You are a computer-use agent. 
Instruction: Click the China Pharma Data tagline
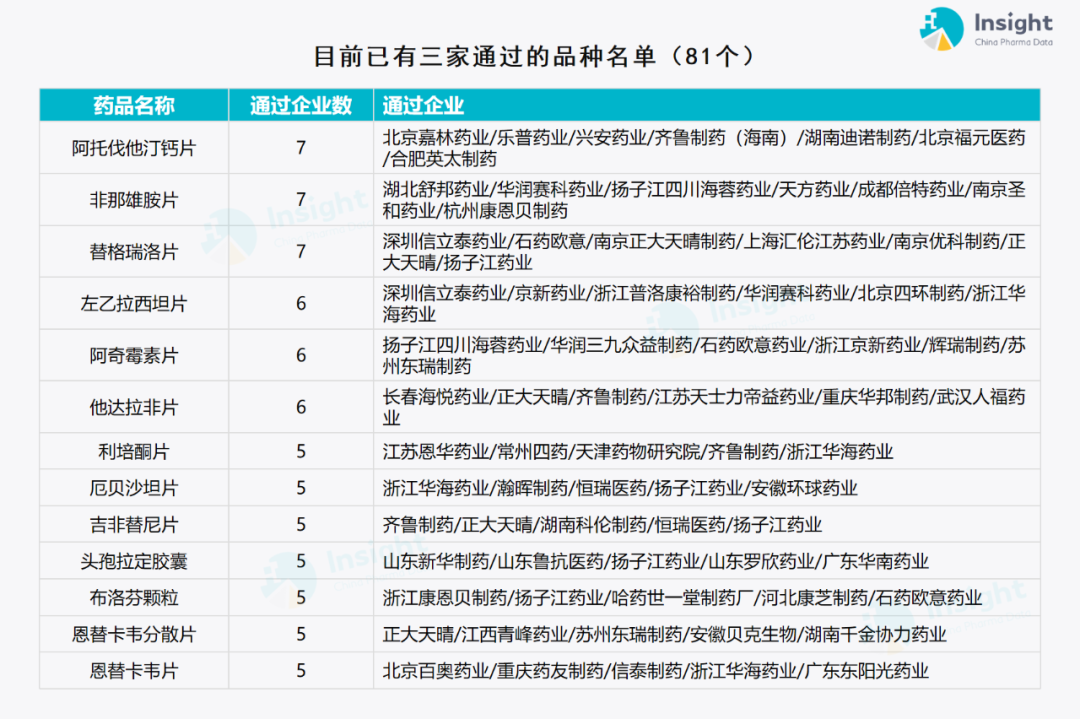click(x=1013, y=42)
